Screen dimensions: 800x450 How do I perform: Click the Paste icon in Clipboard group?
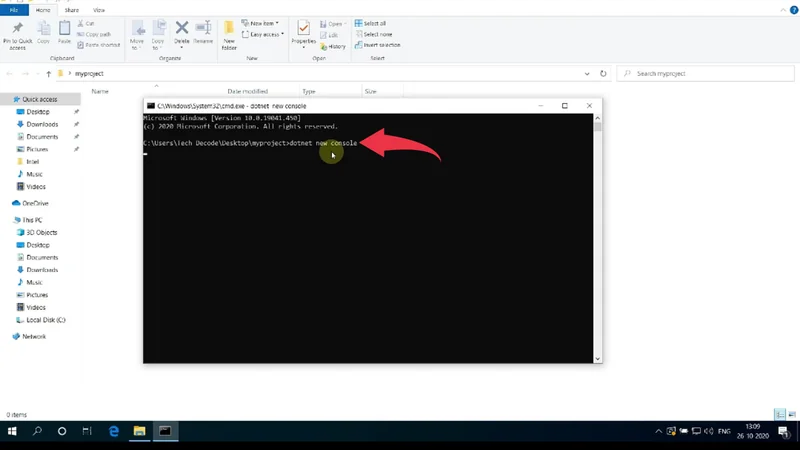coord(64,33)
